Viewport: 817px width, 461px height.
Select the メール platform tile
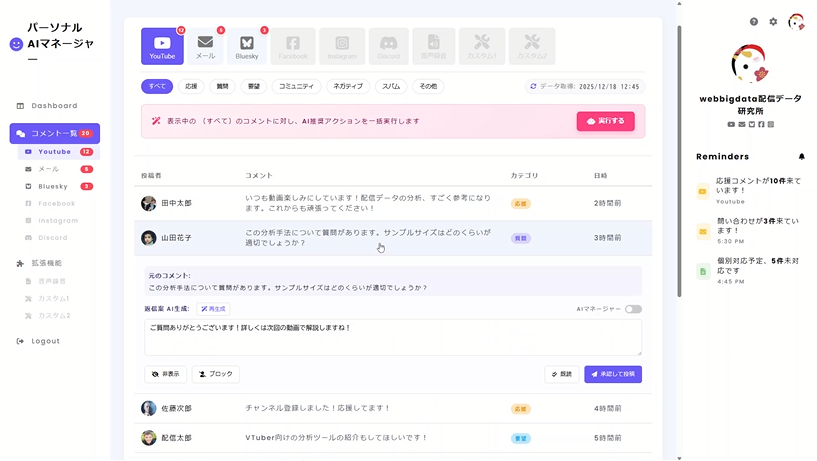(x=205, y=46)
